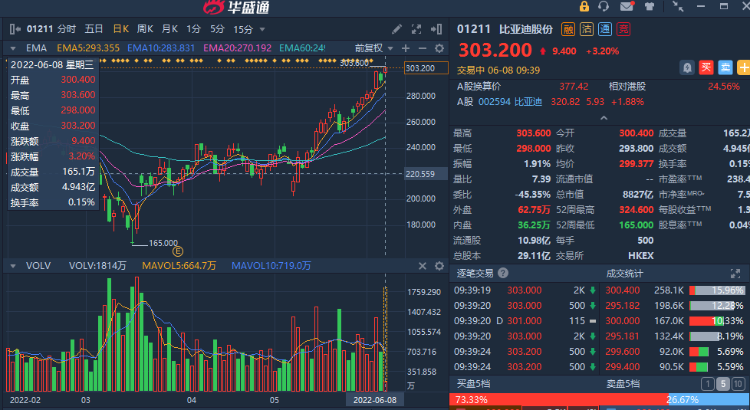This screenshot has width=750, height=410.
Task: Select the 月K monthly candlestick tab
Action: (170, 29)
